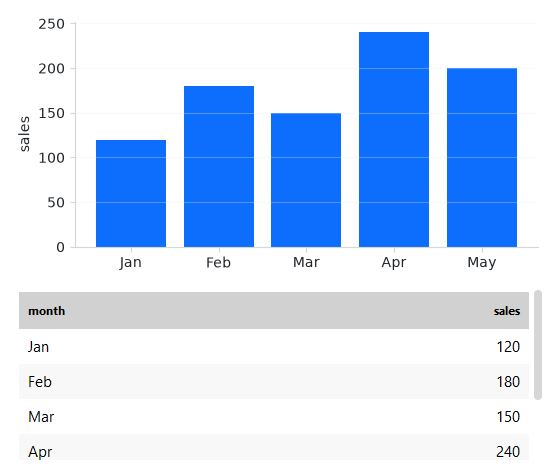Screen dimensions: 556x476
Task: Click the Apr x-axis label
Action: [x=394, y=263]
